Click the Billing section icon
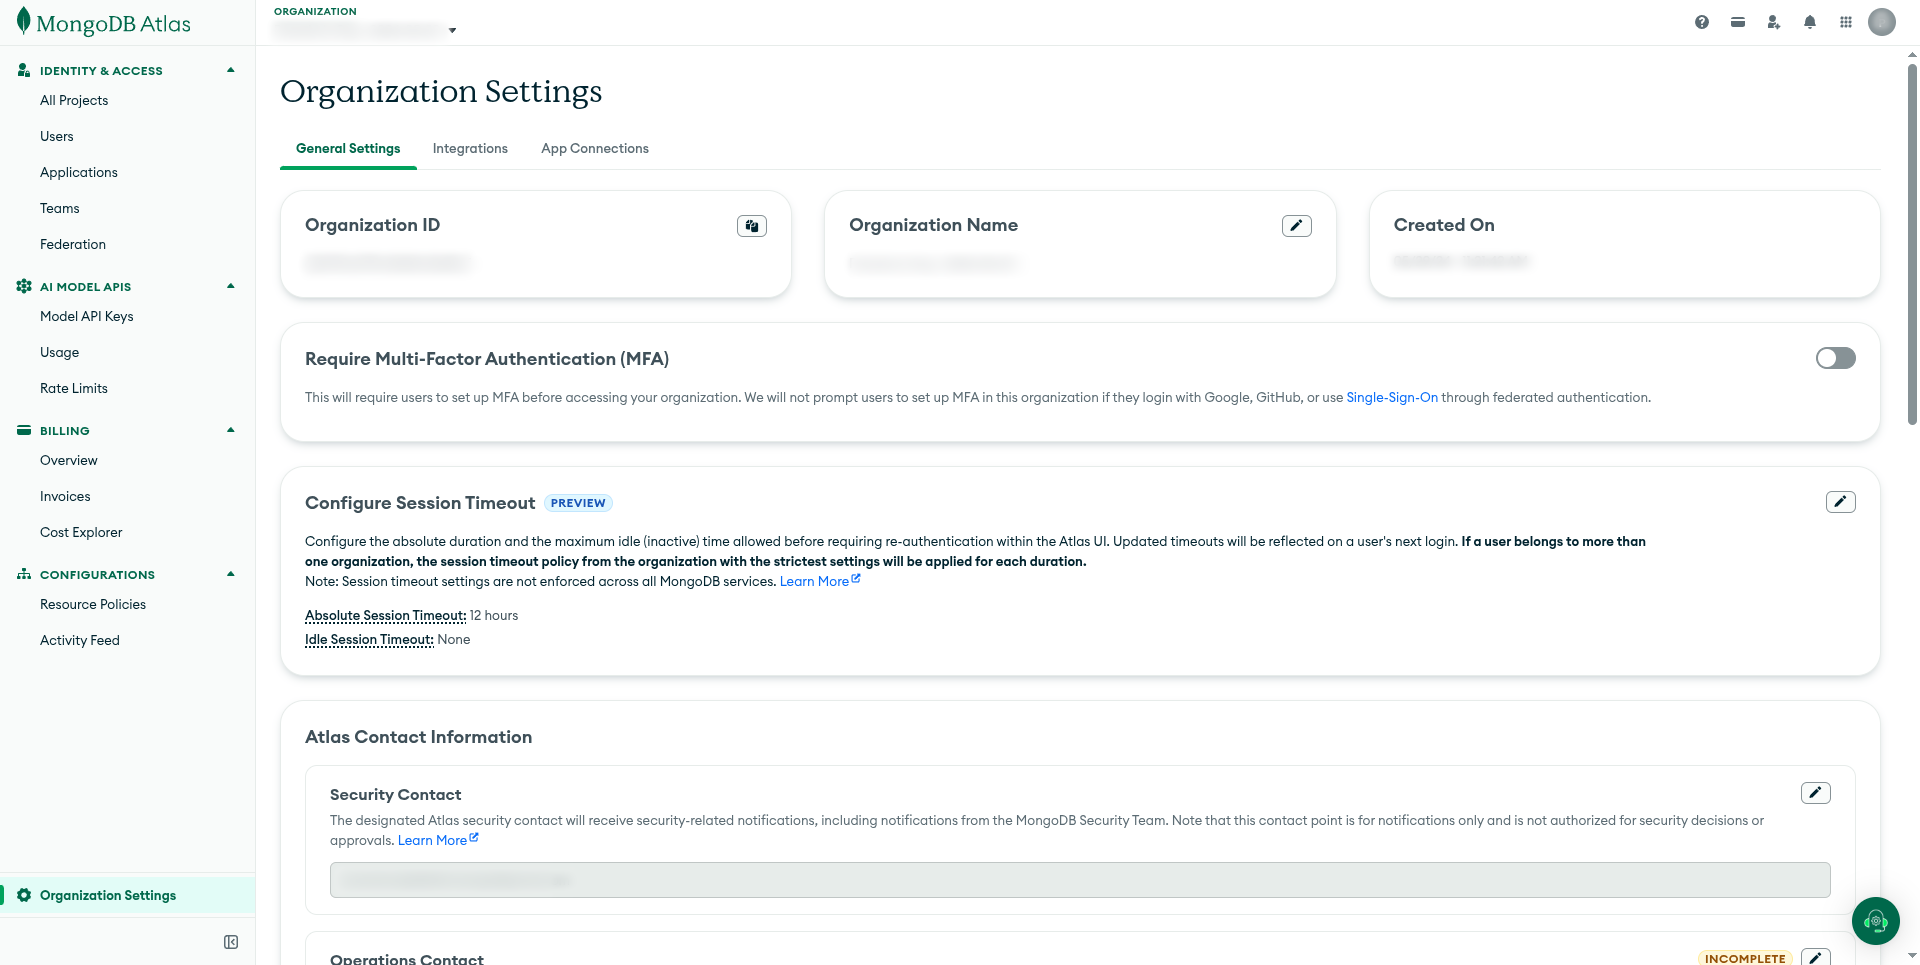1920x965 pixels. (24, 430)
